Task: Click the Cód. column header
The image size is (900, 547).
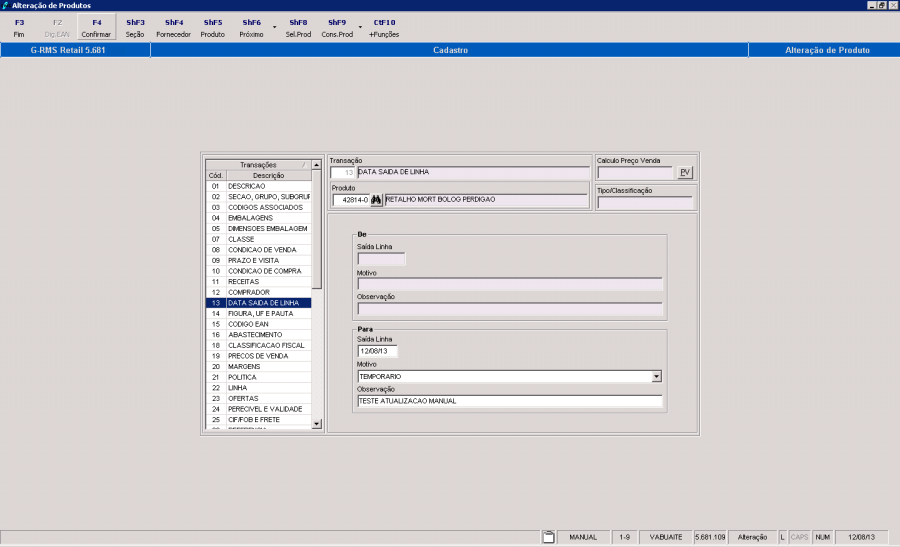Action: click(216, 175)
